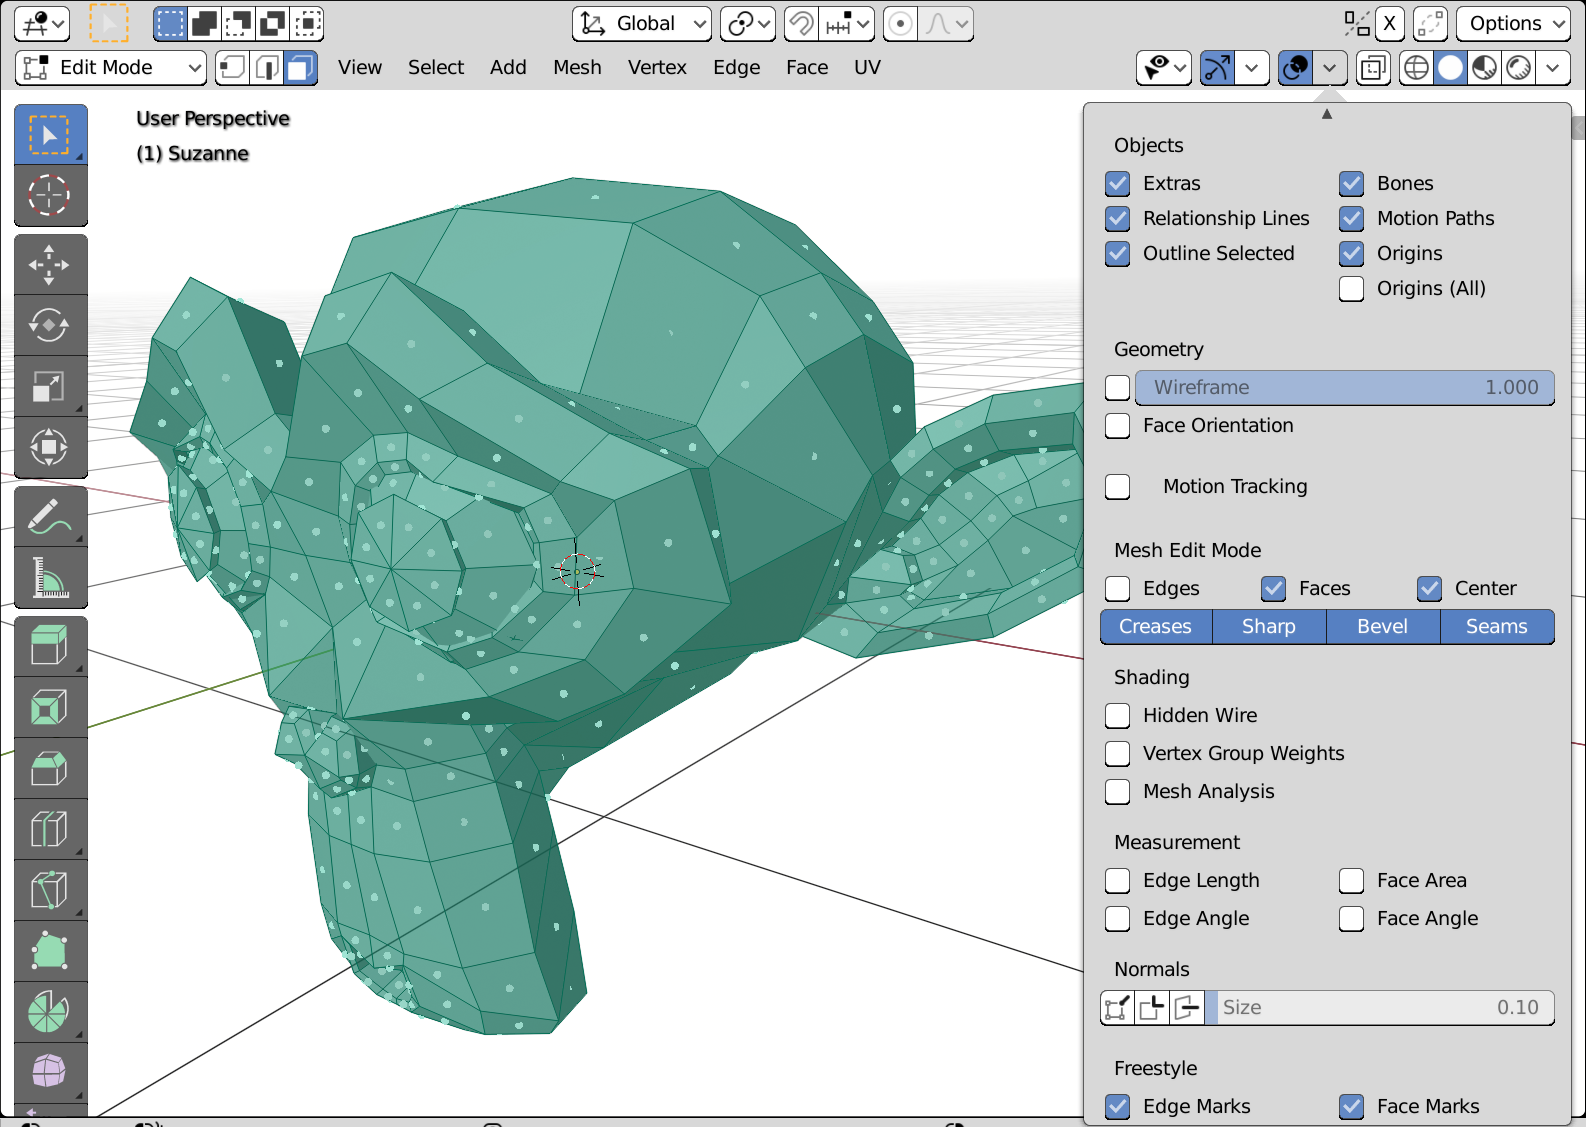The image size is (1586, 1127).
Task: Switch to face select mode
Action: (301, 67)
